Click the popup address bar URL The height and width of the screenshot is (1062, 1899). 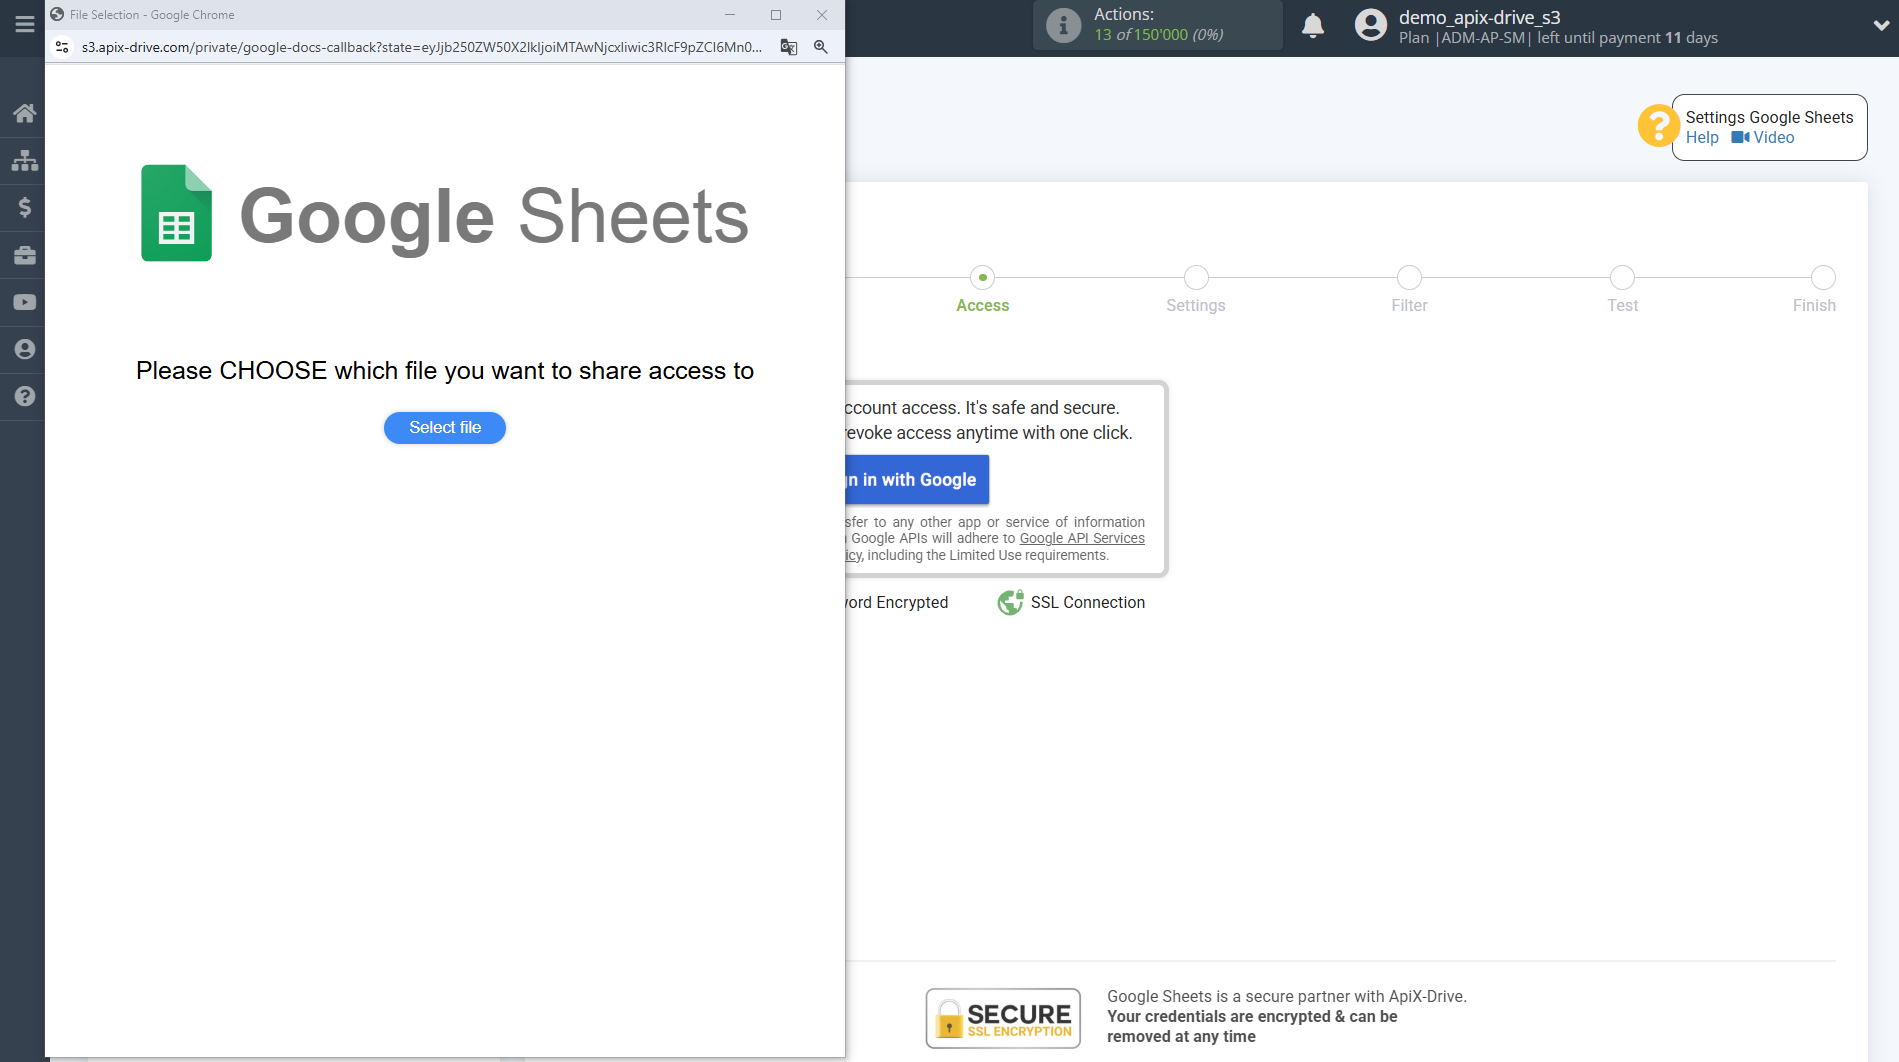pos(421,47)
